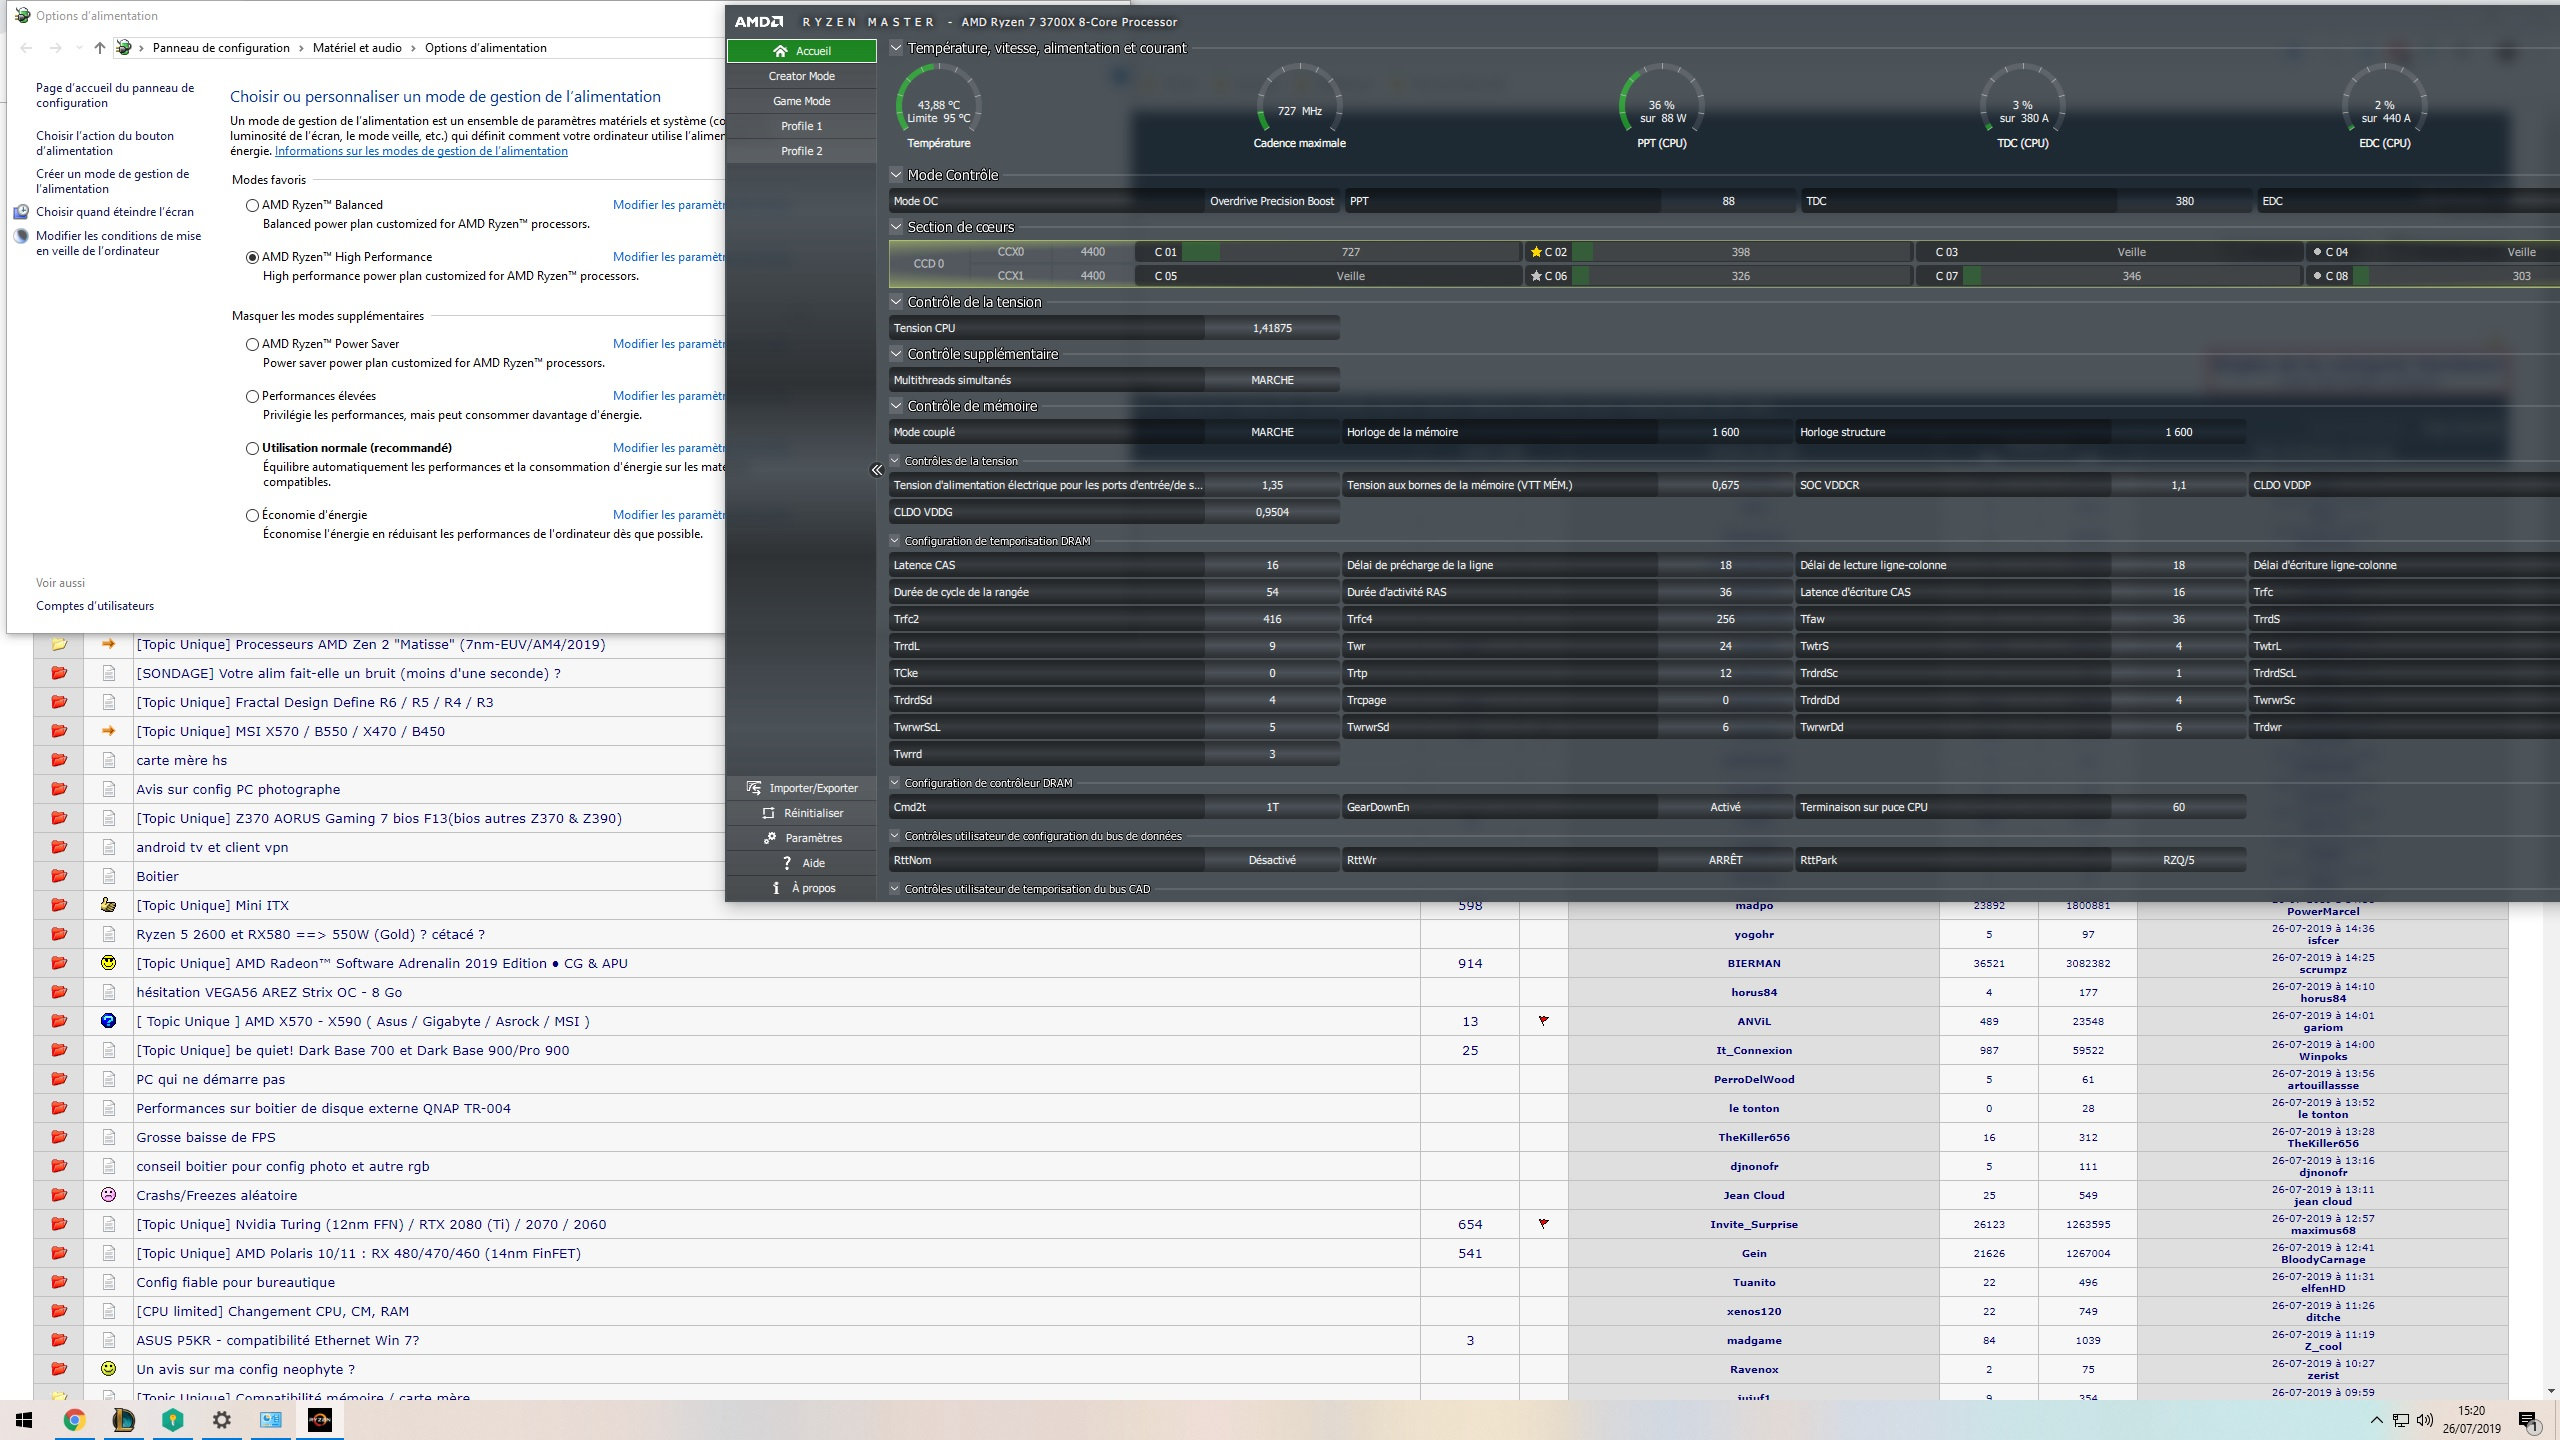
Task: Switch to Game Mode in Ryzen Master
Action: point(802,101)
